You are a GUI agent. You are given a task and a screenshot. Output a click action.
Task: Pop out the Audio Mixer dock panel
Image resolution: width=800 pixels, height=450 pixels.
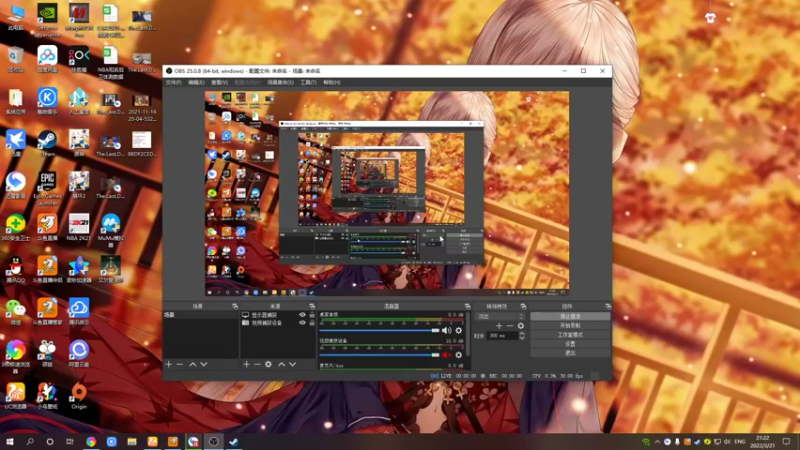pyautogui.click(x=467, y=306)
